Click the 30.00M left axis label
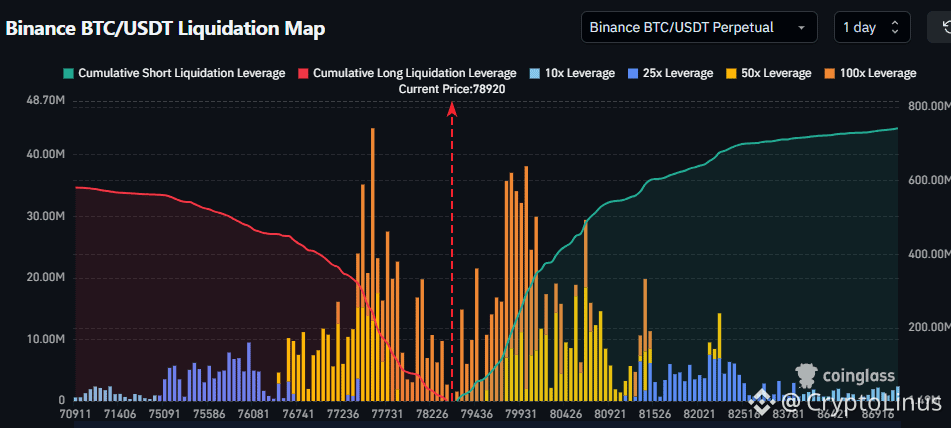The height and width of the screenshot is (428, 951). point(45,216)
